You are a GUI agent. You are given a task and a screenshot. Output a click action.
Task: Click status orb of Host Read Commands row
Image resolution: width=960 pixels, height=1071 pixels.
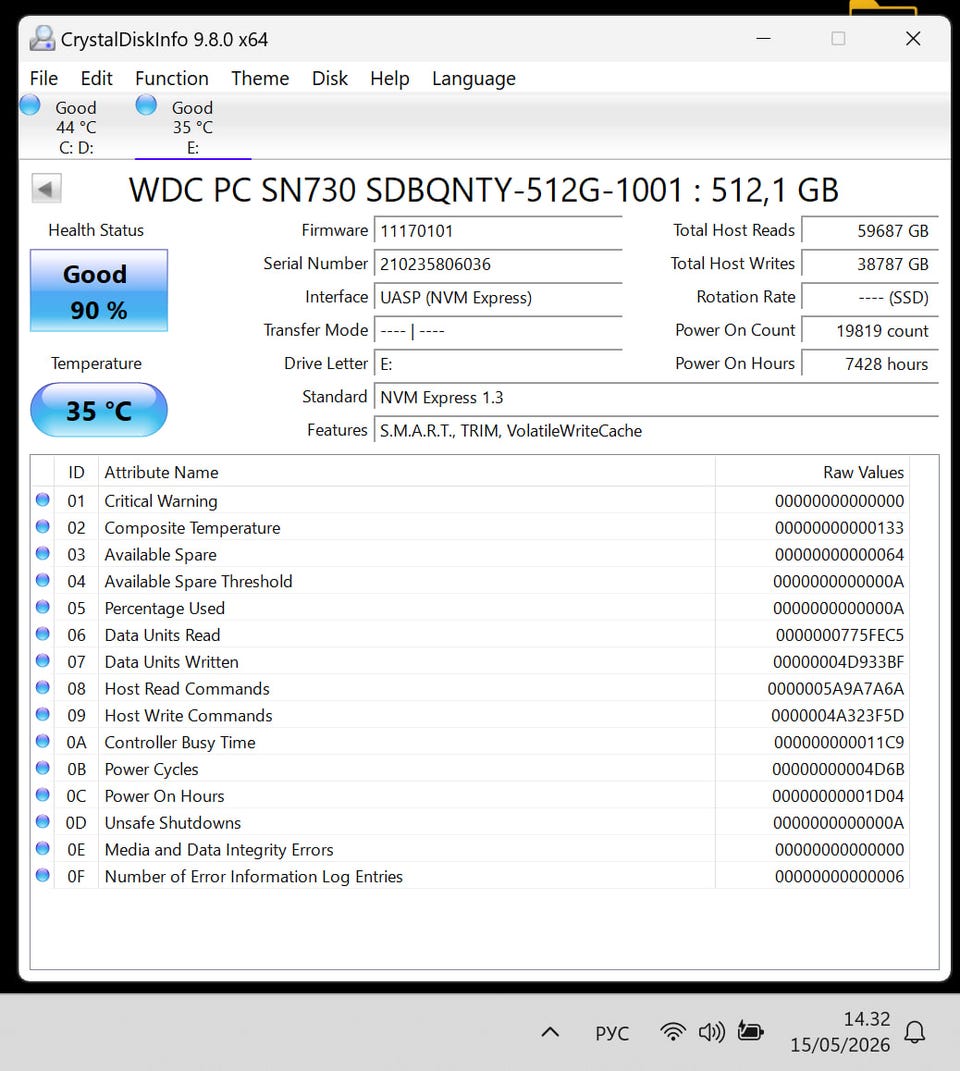42,688
